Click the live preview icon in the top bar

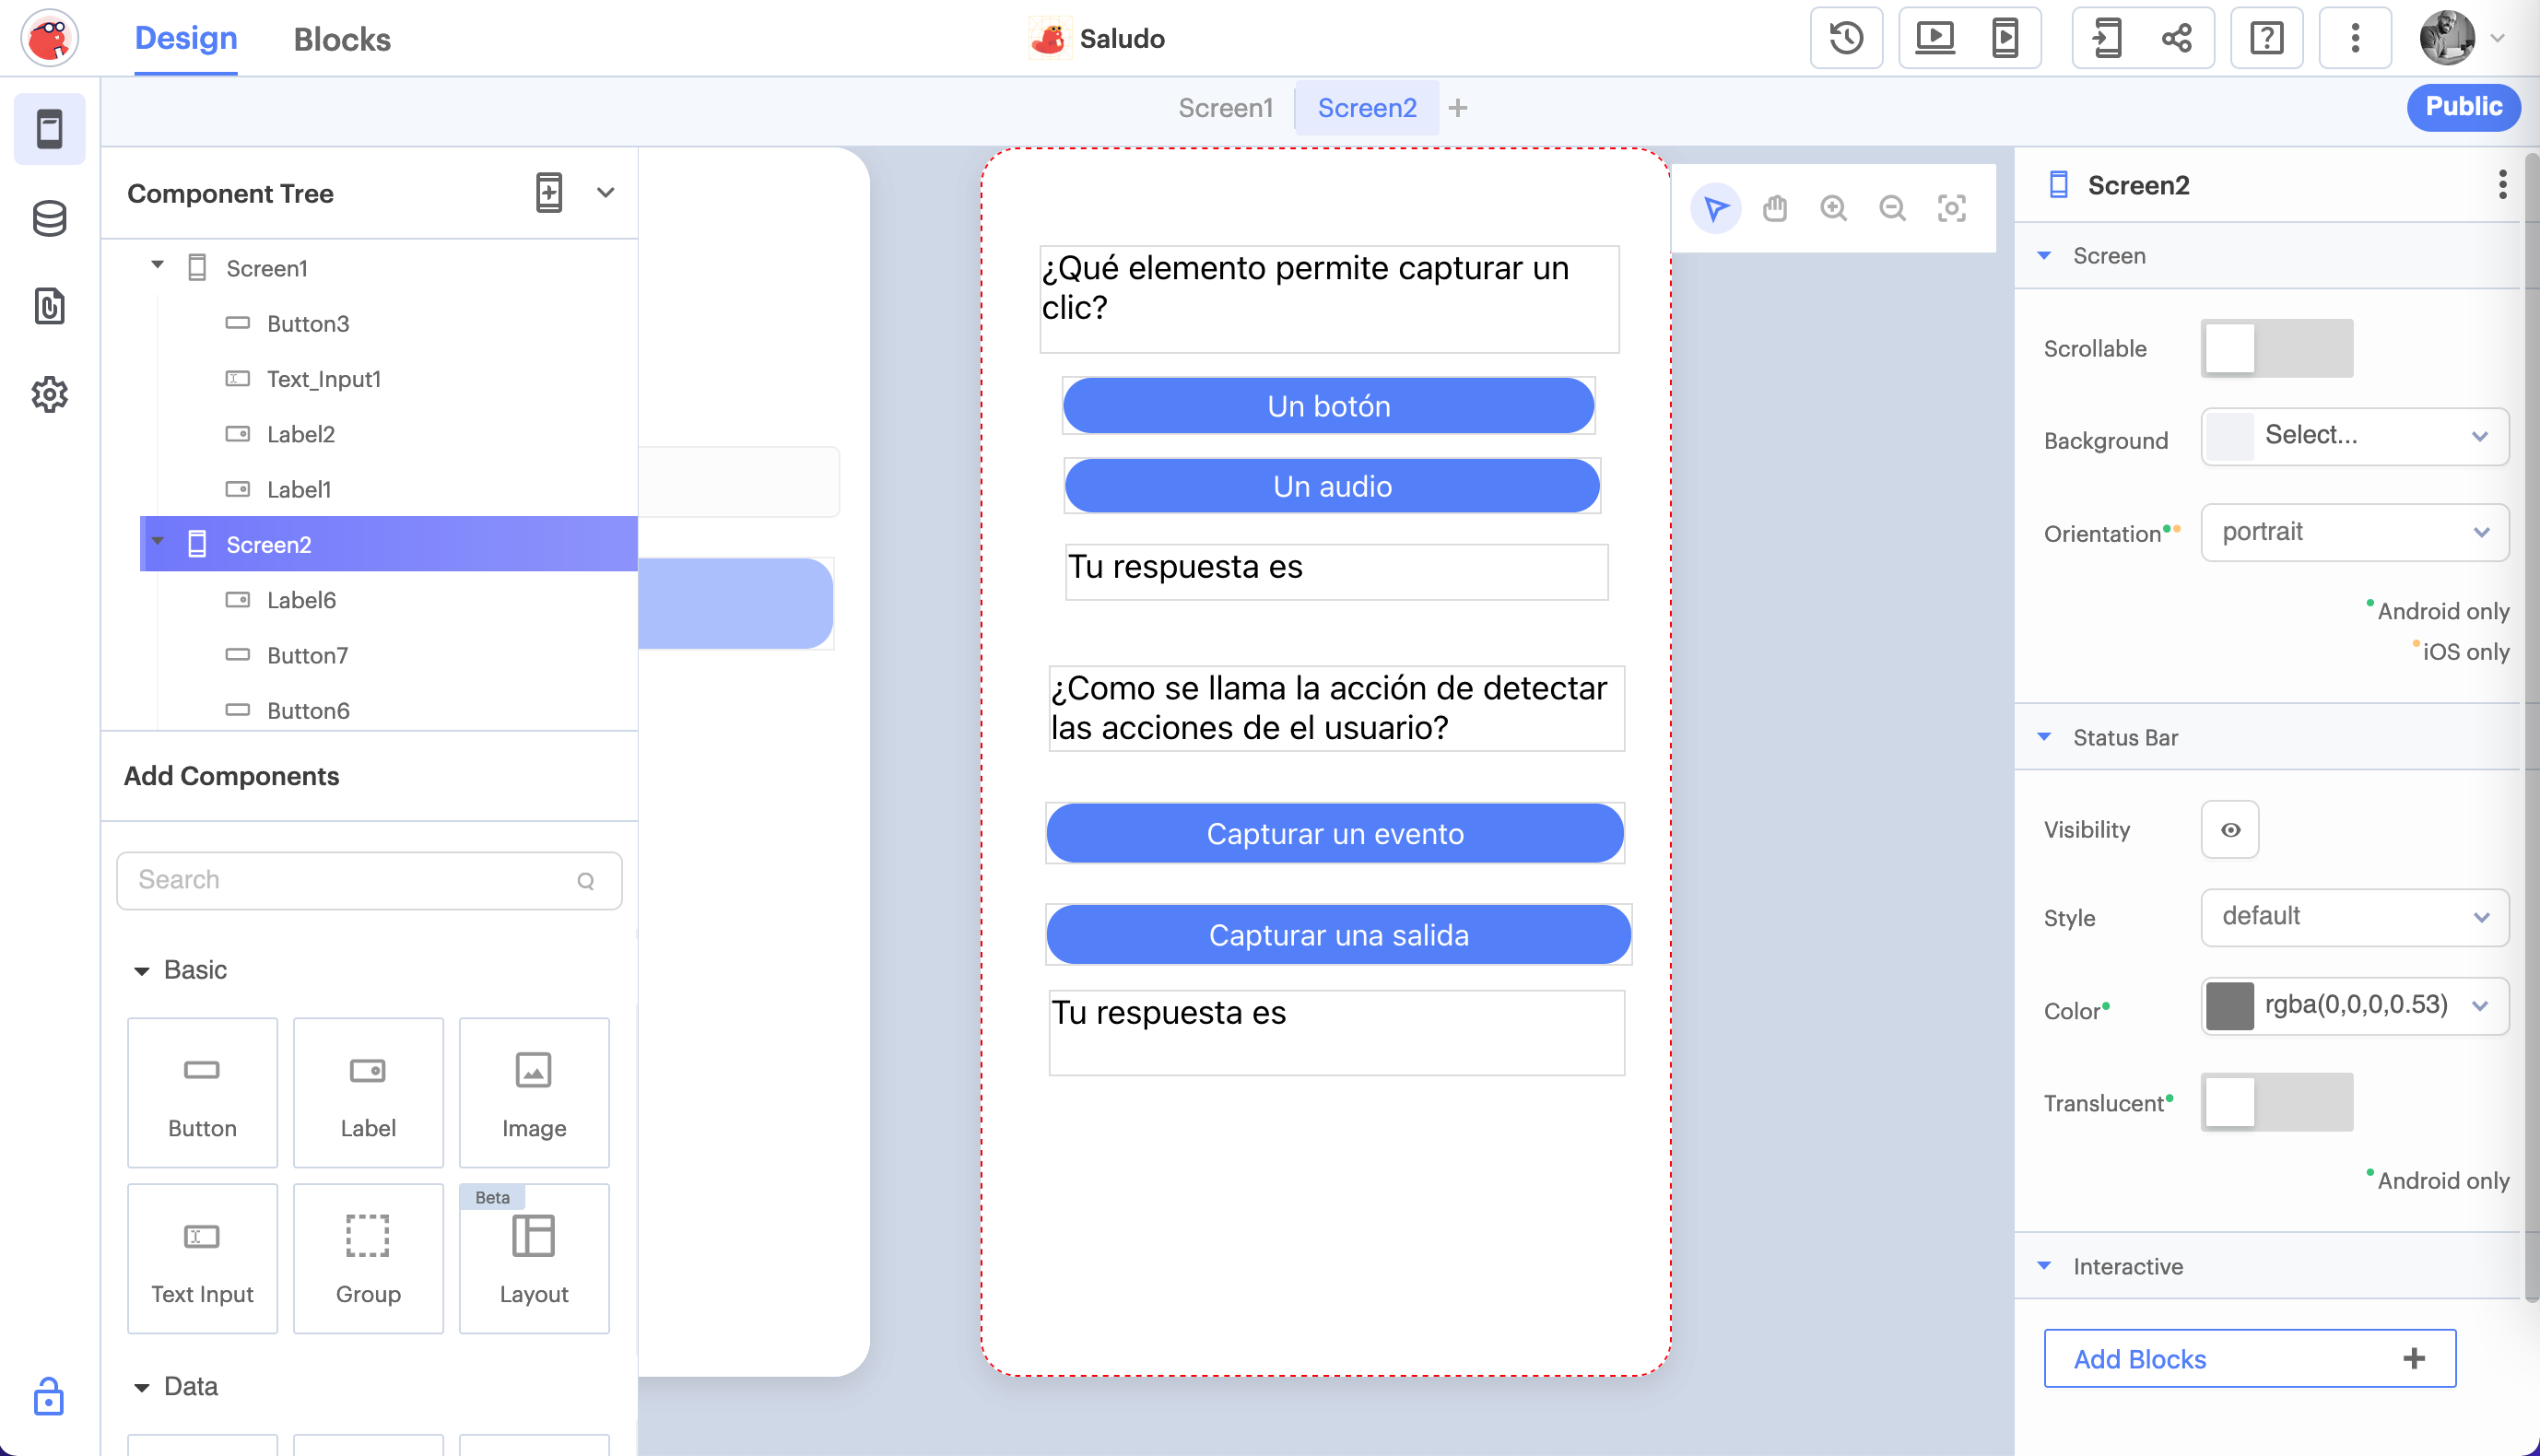1934,37
